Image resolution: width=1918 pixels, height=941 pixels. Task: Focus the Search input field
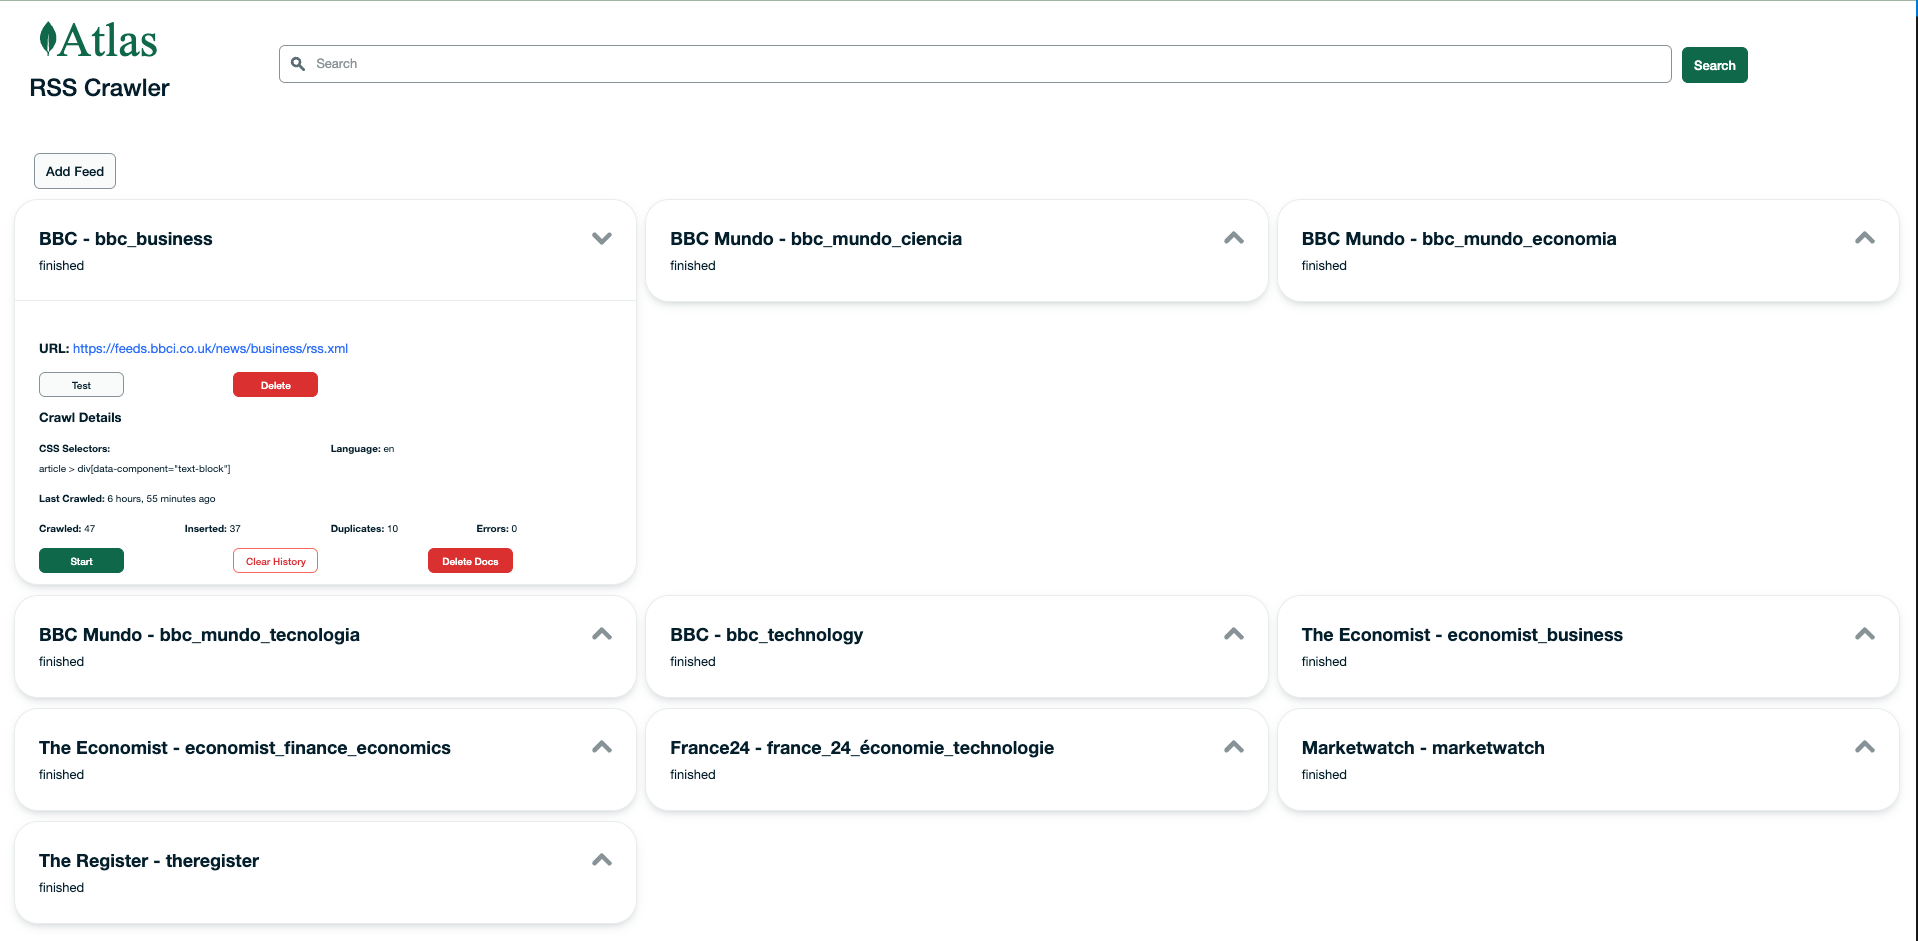[975, 64]
